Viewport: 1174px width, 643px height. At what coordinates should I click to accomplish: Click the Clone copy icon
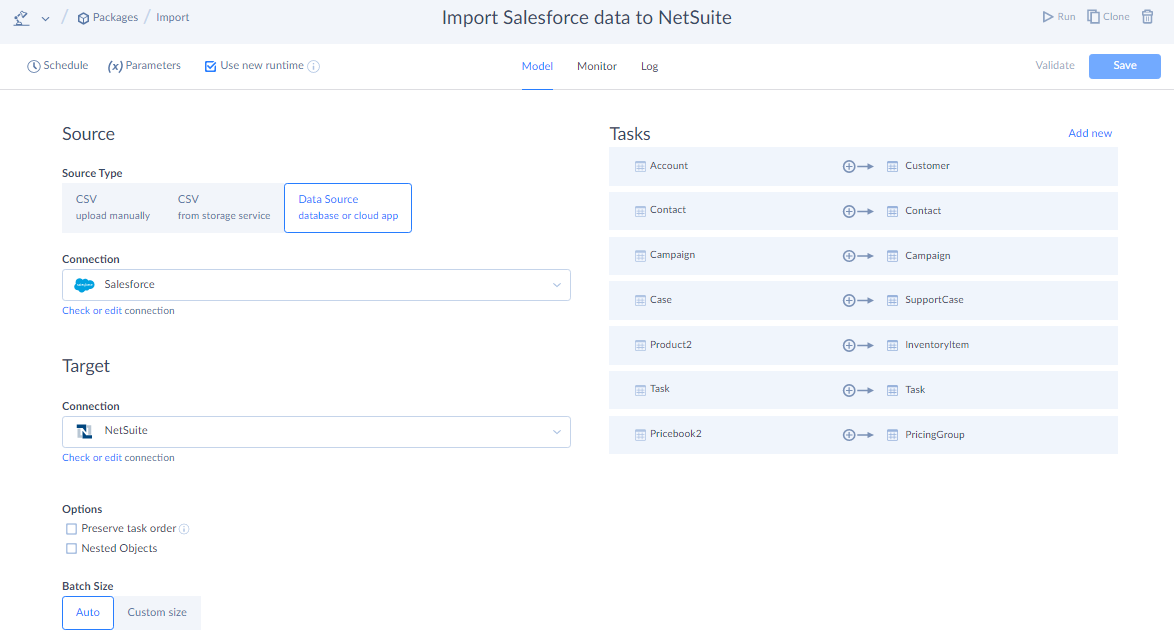coord(1093,16)
